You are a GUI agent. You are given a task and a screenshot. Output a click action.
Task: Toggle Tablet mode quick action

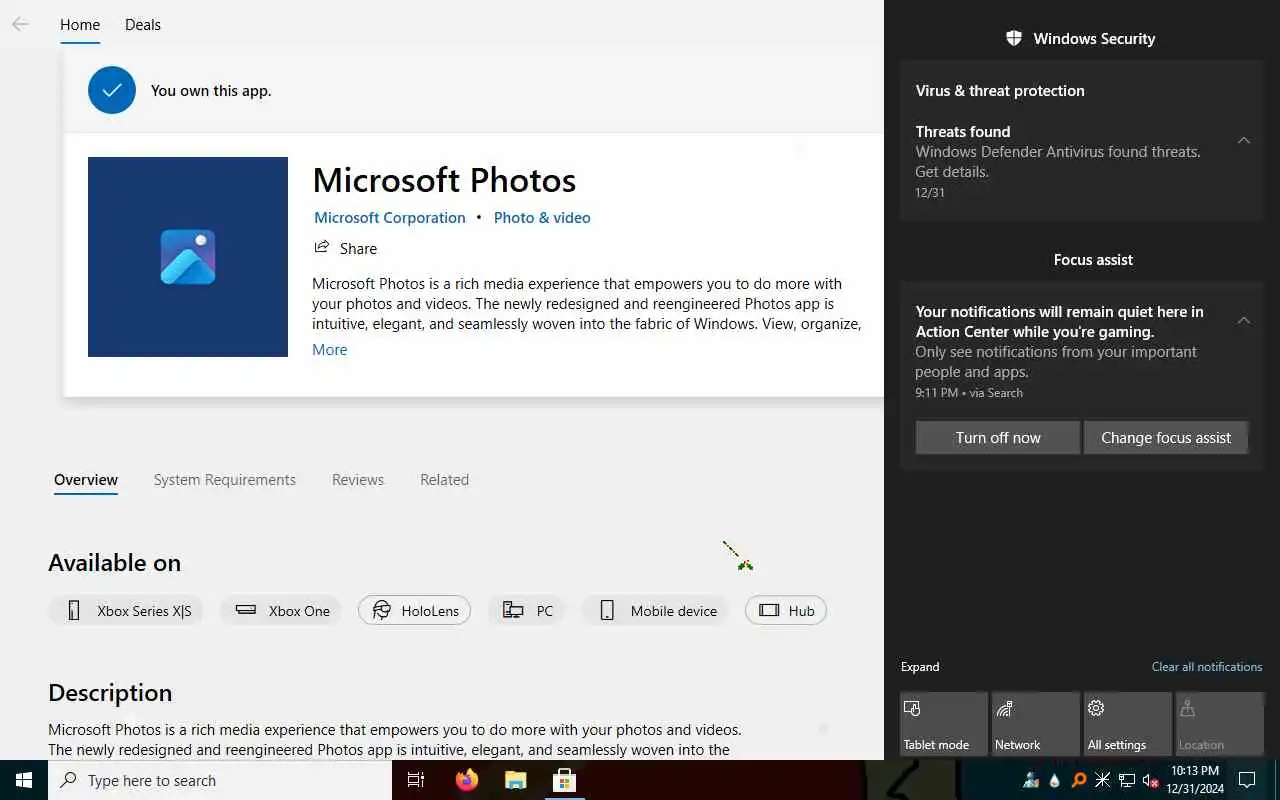point(944,724)
